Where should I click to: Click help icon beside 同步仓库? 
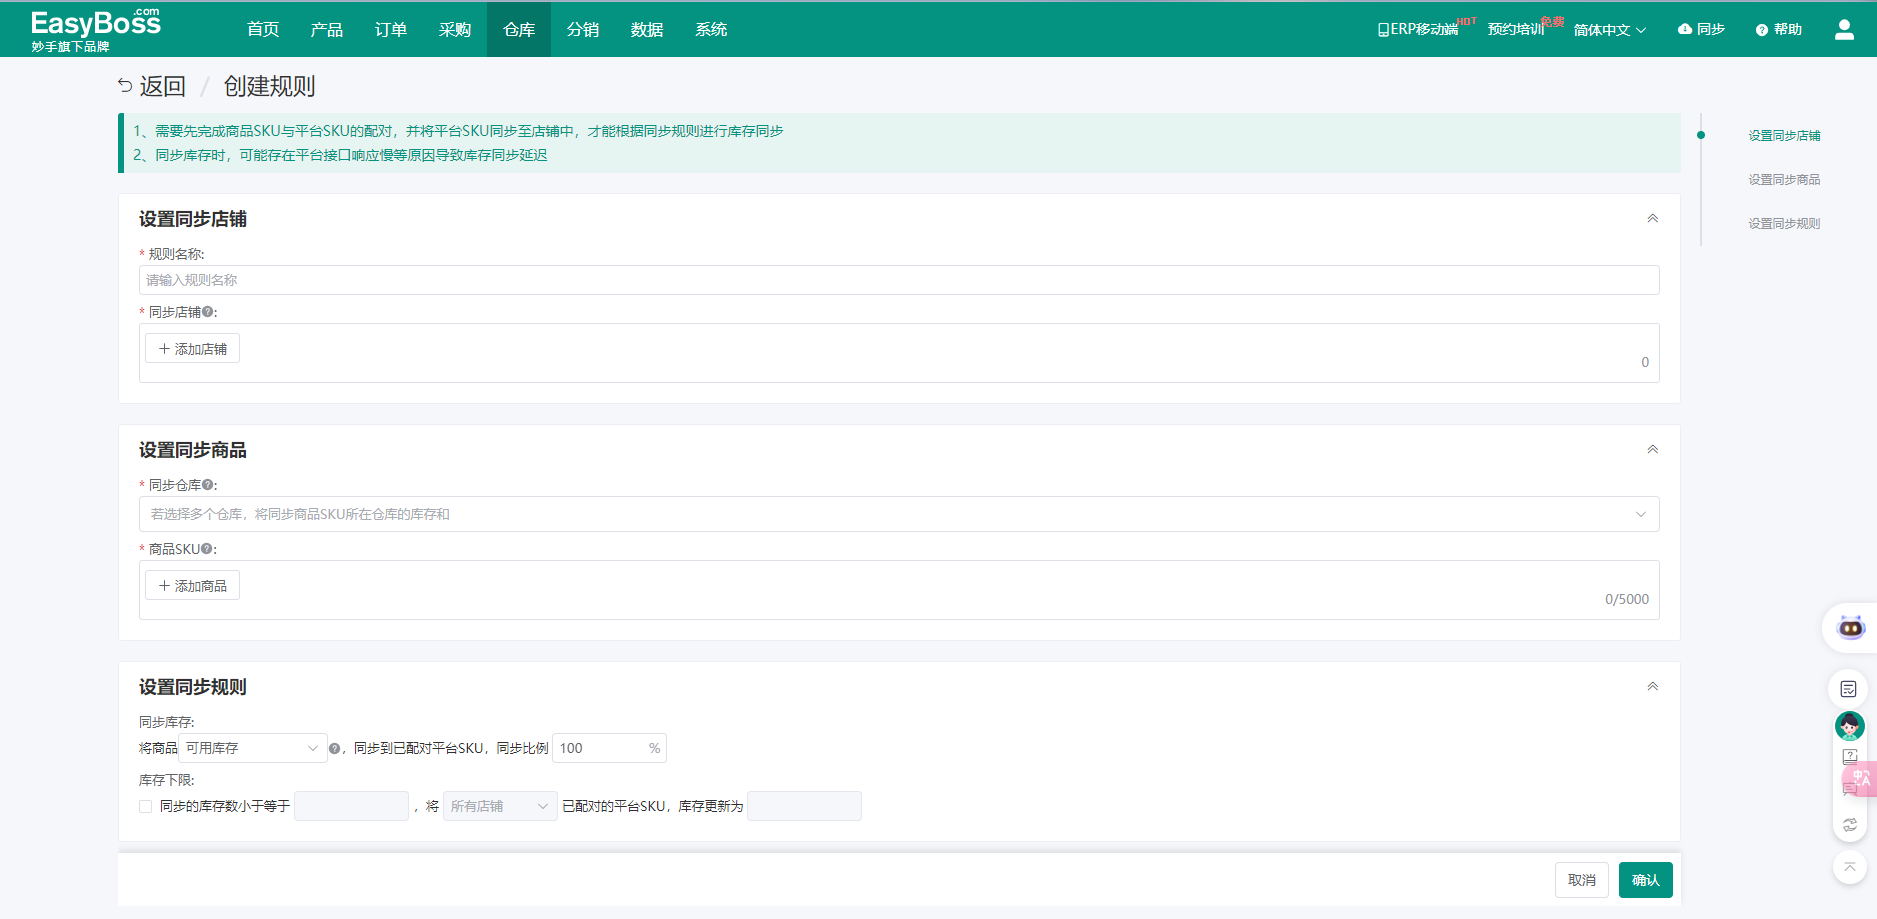coord(208,485)
